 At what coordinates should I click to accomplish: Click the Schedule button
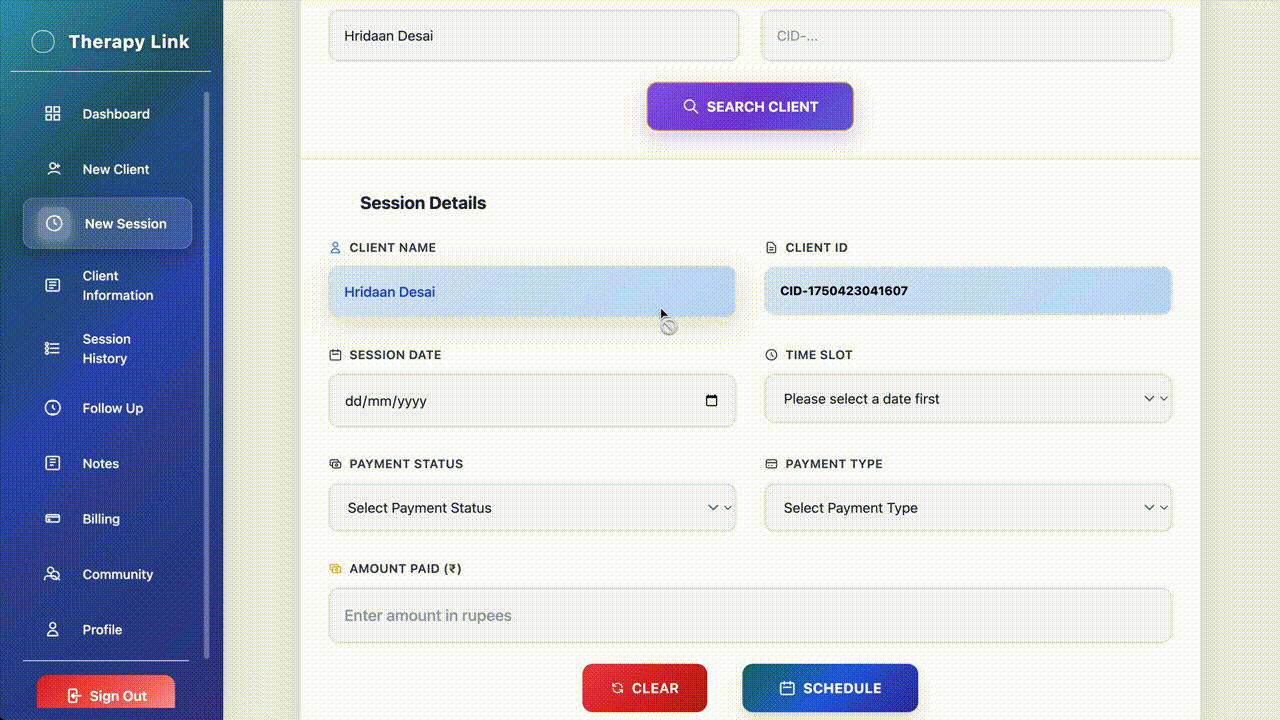[x=829, y=688]
